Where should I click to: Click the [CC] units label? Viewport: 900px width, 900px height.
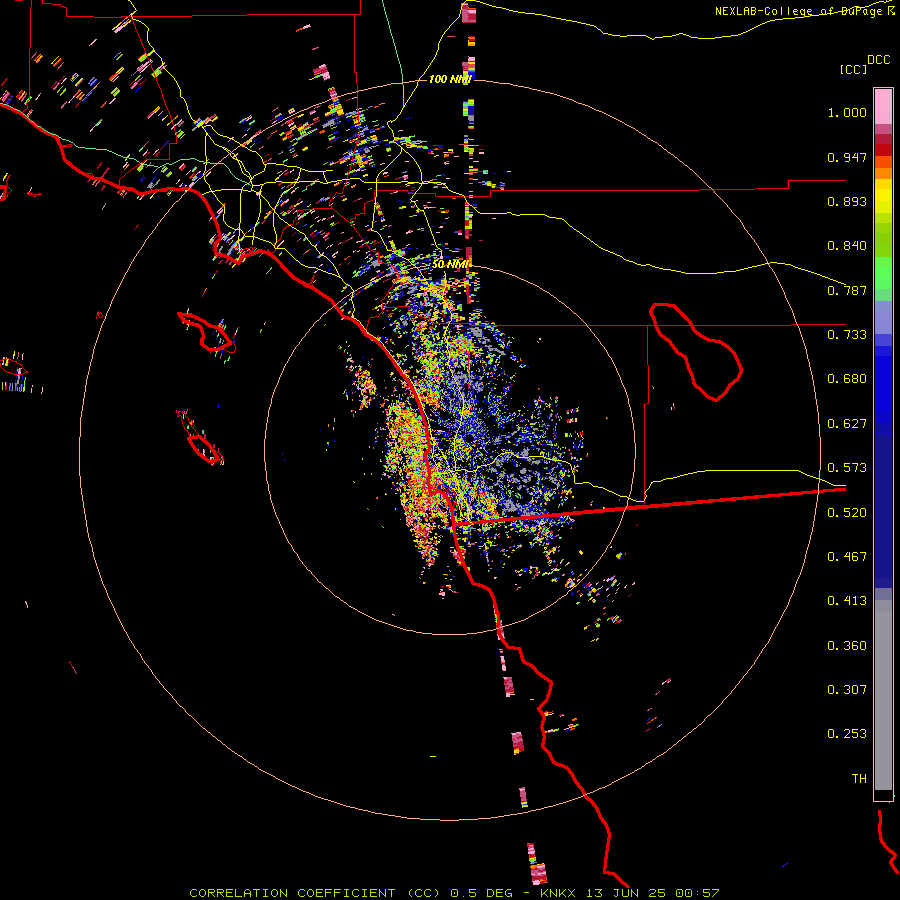[x=854, y=70]
